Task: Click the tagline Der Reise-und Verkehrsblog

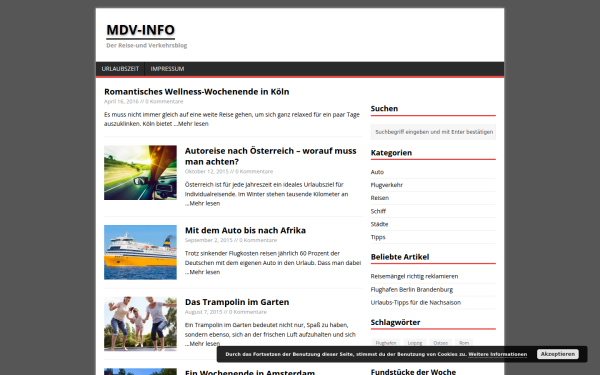Action: pos(147,46)
